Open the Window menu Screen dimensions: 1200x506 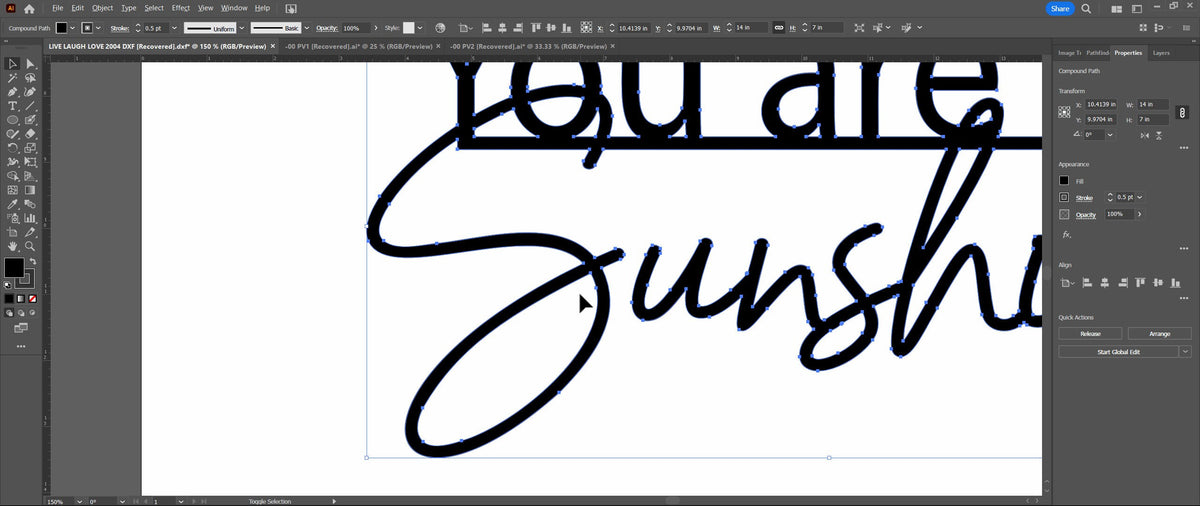tap(234, 8)
